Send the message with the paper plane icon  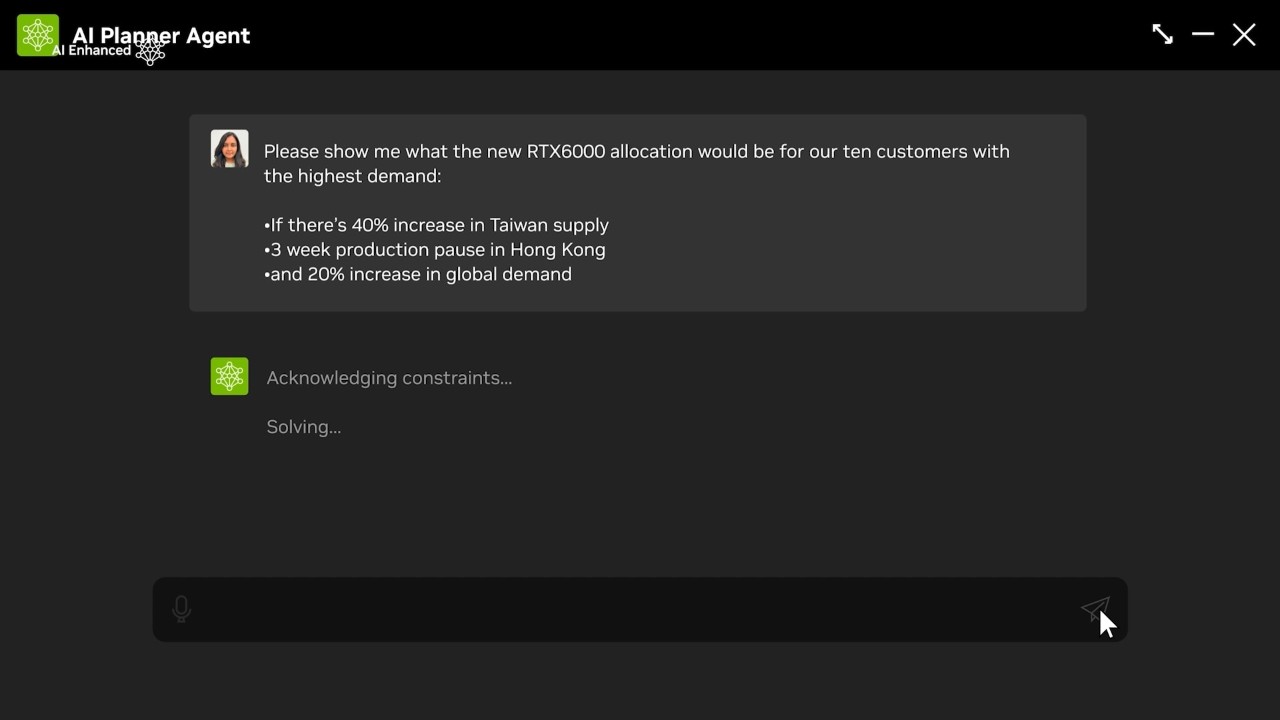click(x=1095, y=609)
